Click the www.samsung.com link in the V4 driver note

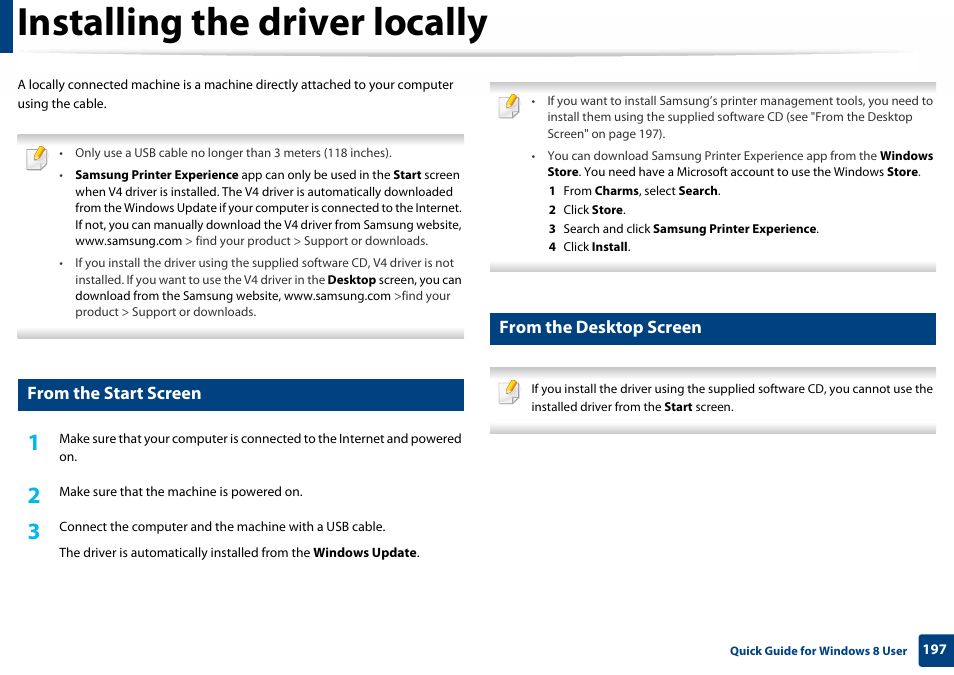pos(128,241)
